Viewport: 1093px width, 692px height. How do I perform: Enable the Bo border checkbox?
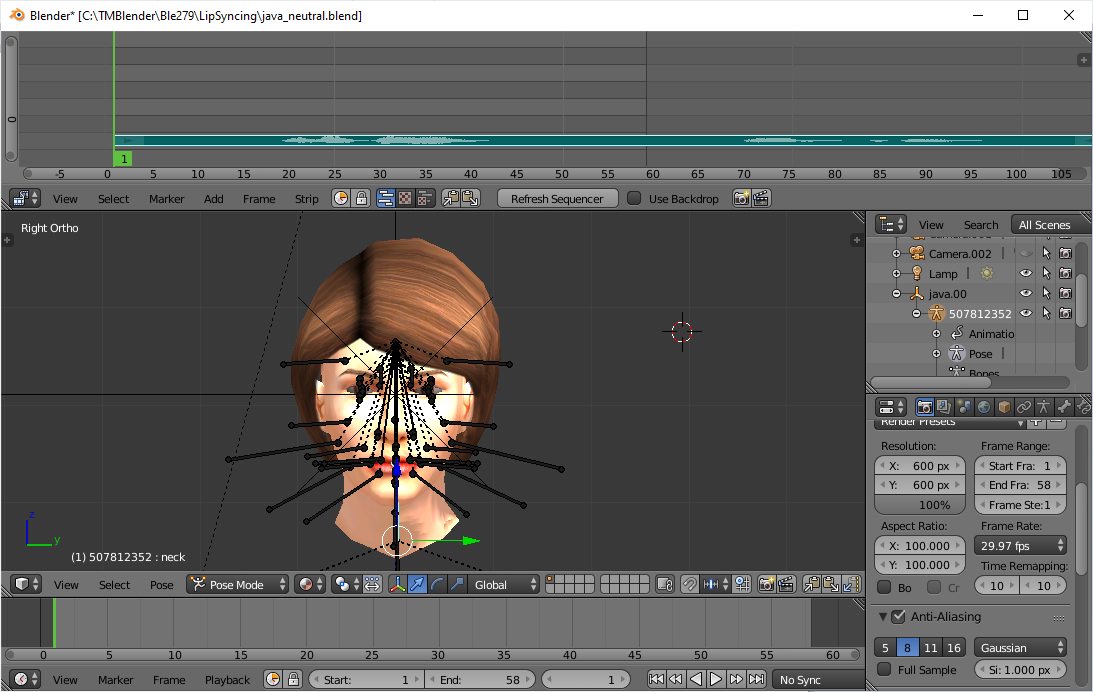(884, 587)
